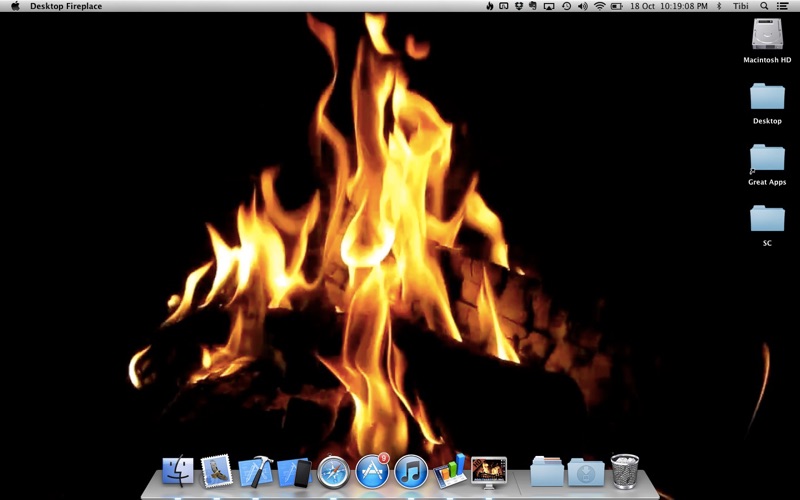Image resolution: width=800 pixels, height=500 pixels.
Task: Click the date and time clock
Action: (x=669, y=6)
